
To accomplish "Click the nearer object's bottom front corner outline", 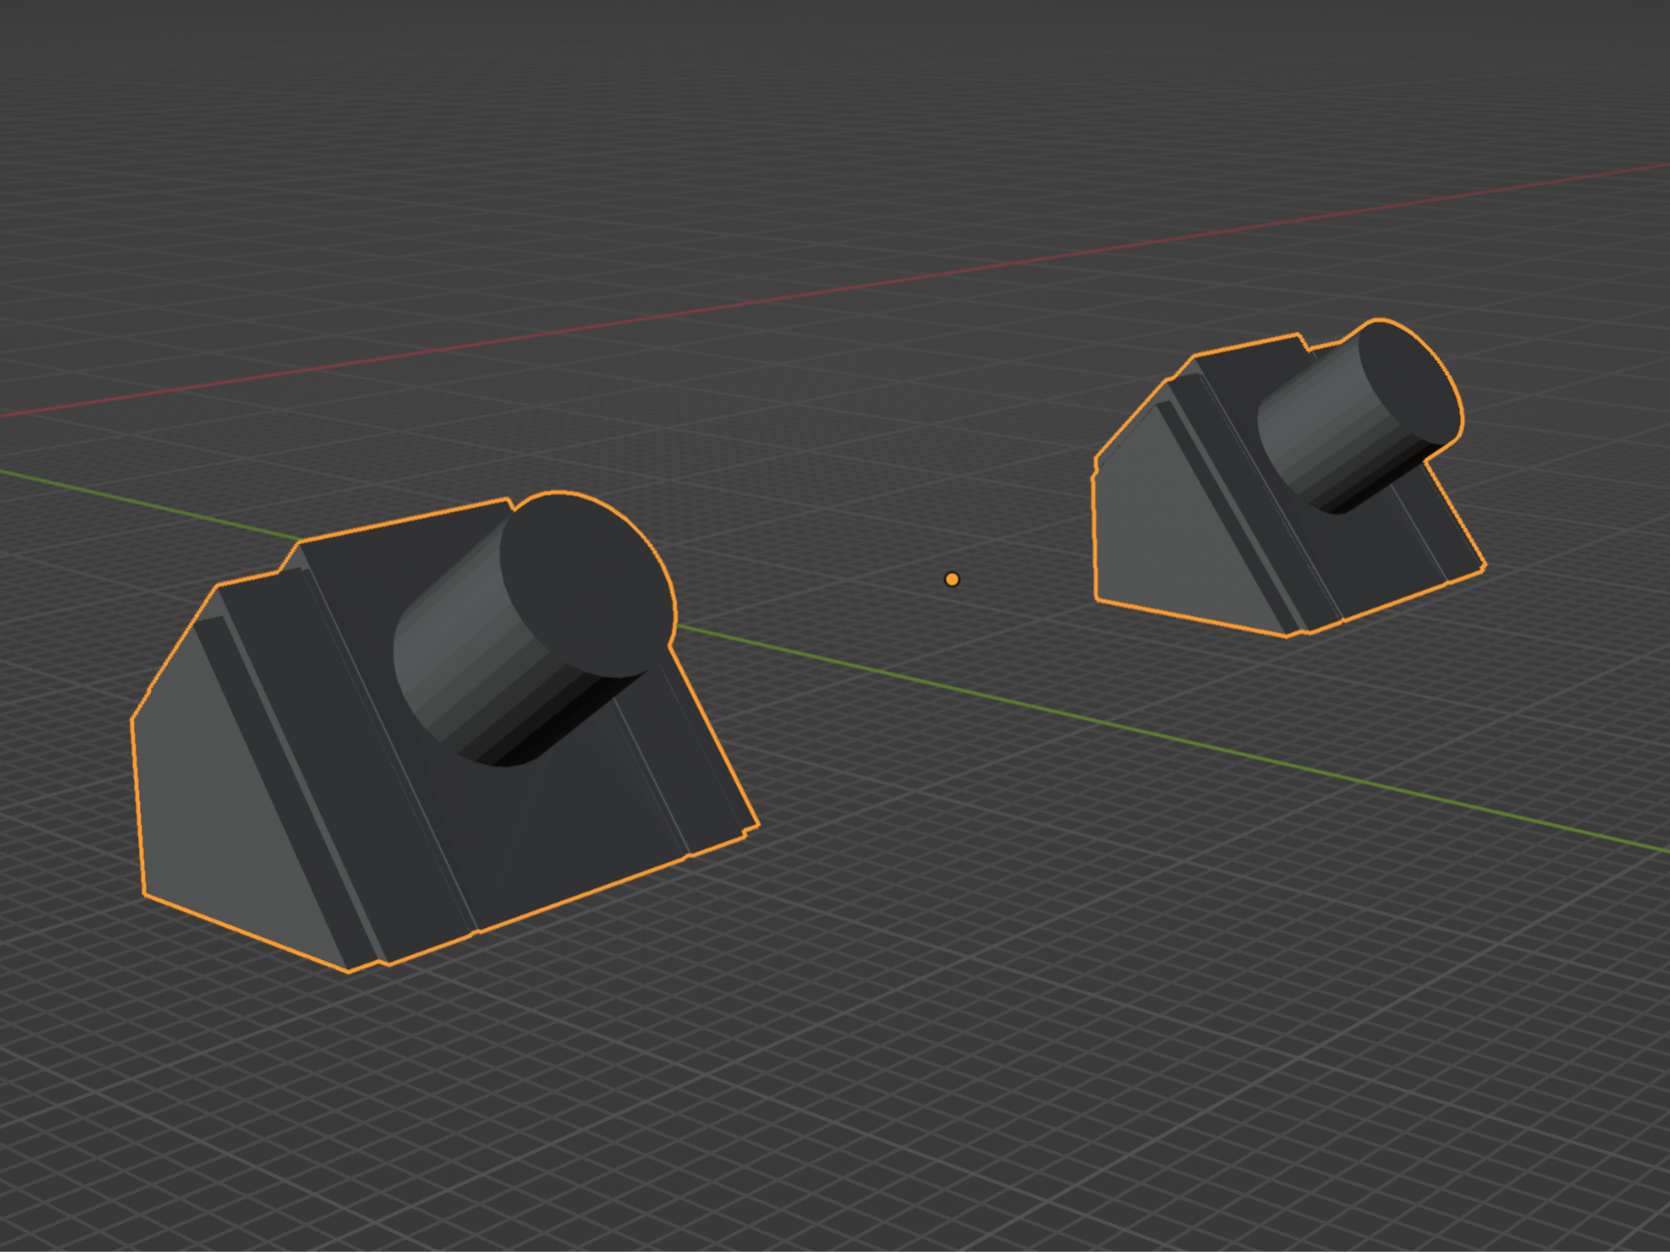I will [x=349, y=970].
